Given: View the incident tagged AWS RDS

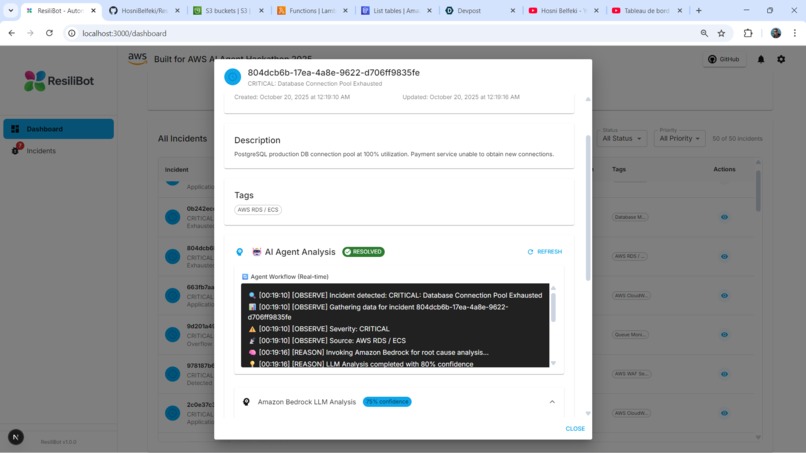Looking at the screenshot, I should [724, 256].
